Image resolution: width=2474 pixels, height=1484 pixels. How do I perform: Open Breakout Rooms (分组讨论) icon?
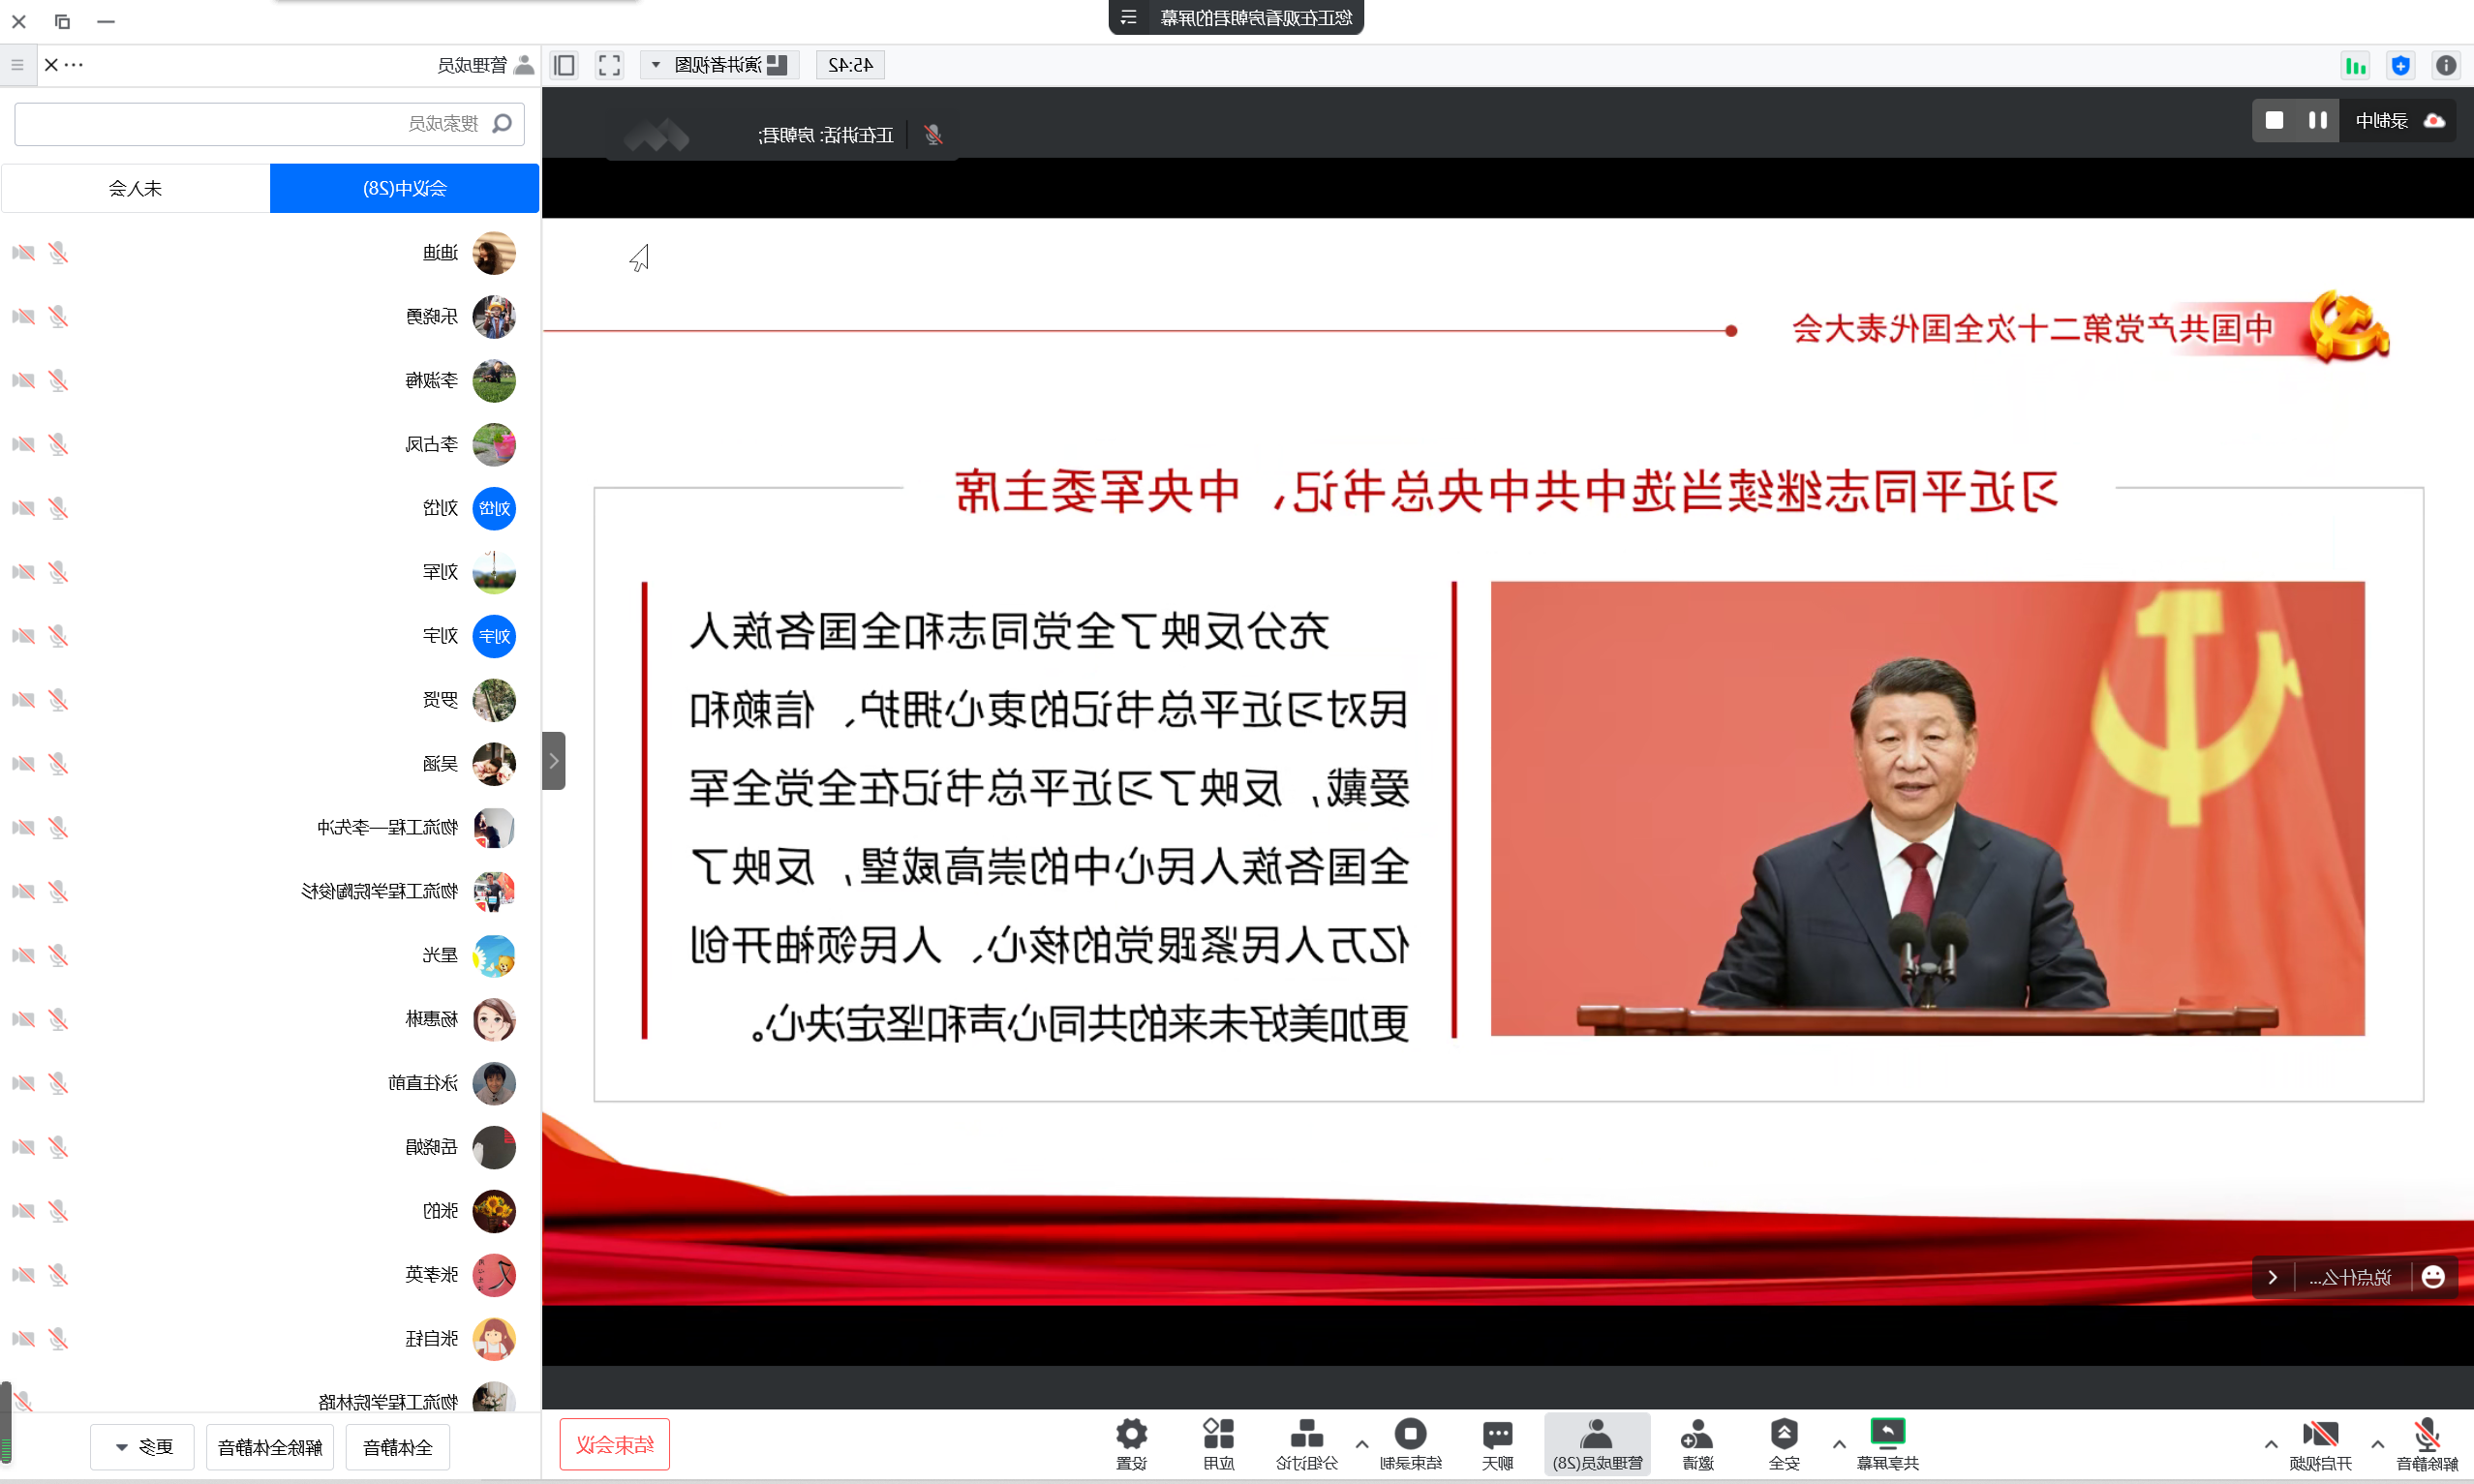(1306, 1434)
